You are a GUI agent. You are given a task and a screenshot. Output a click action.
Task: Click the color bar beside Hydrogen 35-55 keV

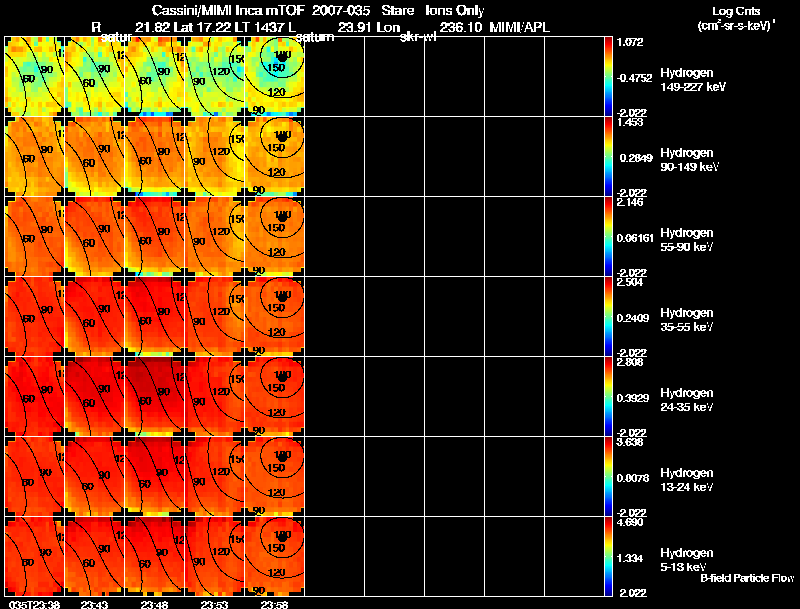(x=608, y=316)
